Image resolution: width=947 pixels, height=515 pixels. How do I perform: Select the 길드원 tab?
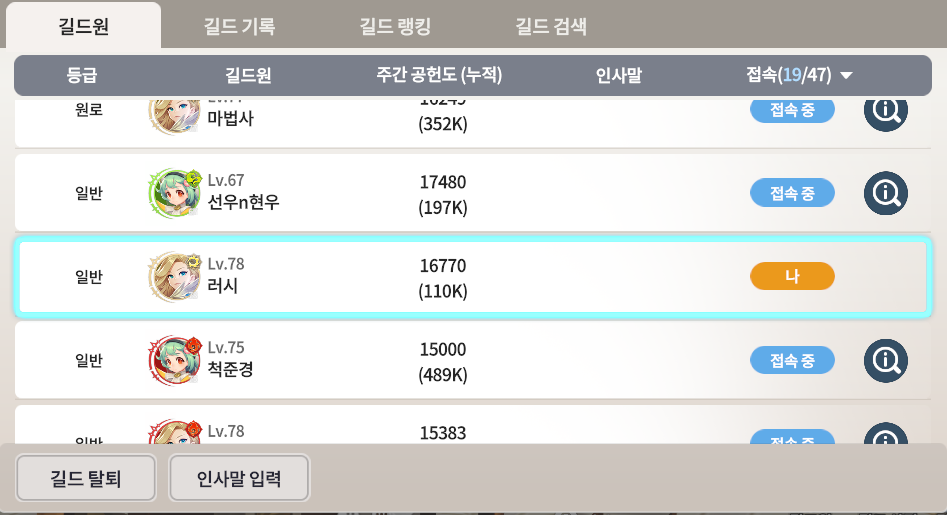pyautogui.click(x=84, y=27)
